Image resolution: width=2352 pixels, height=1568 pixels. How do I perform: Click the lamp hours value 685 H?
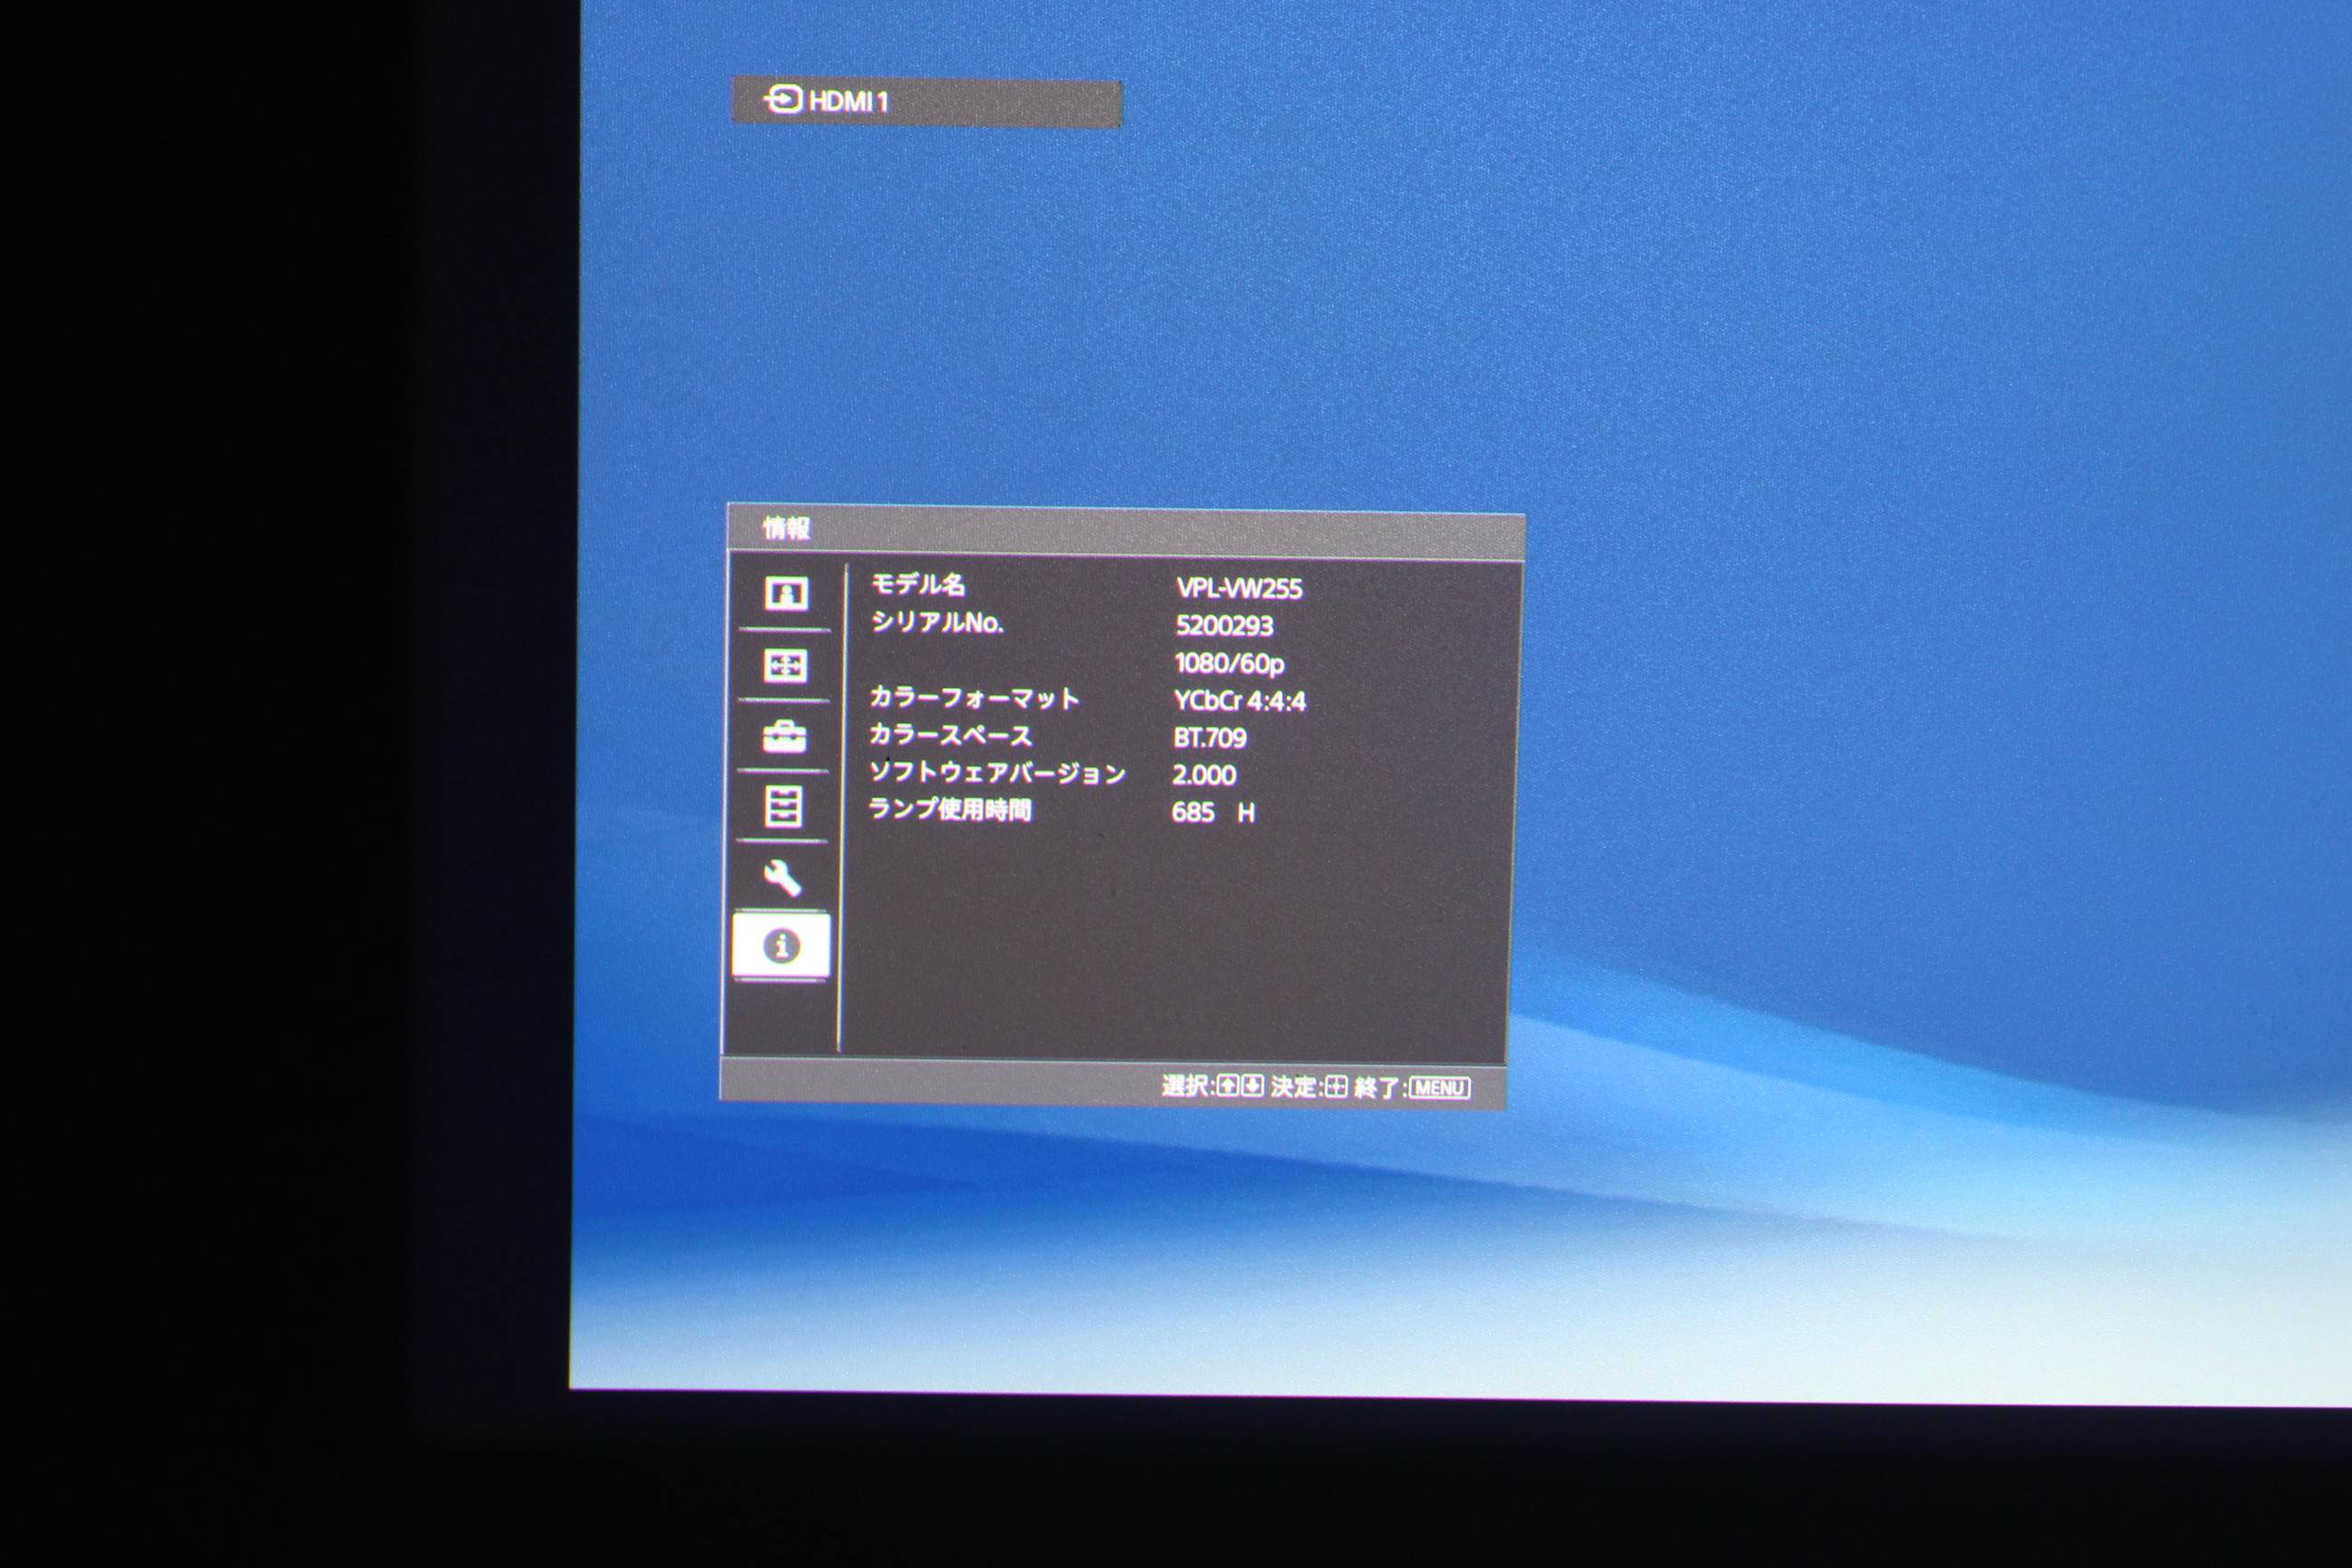(x=1213, y=812)
